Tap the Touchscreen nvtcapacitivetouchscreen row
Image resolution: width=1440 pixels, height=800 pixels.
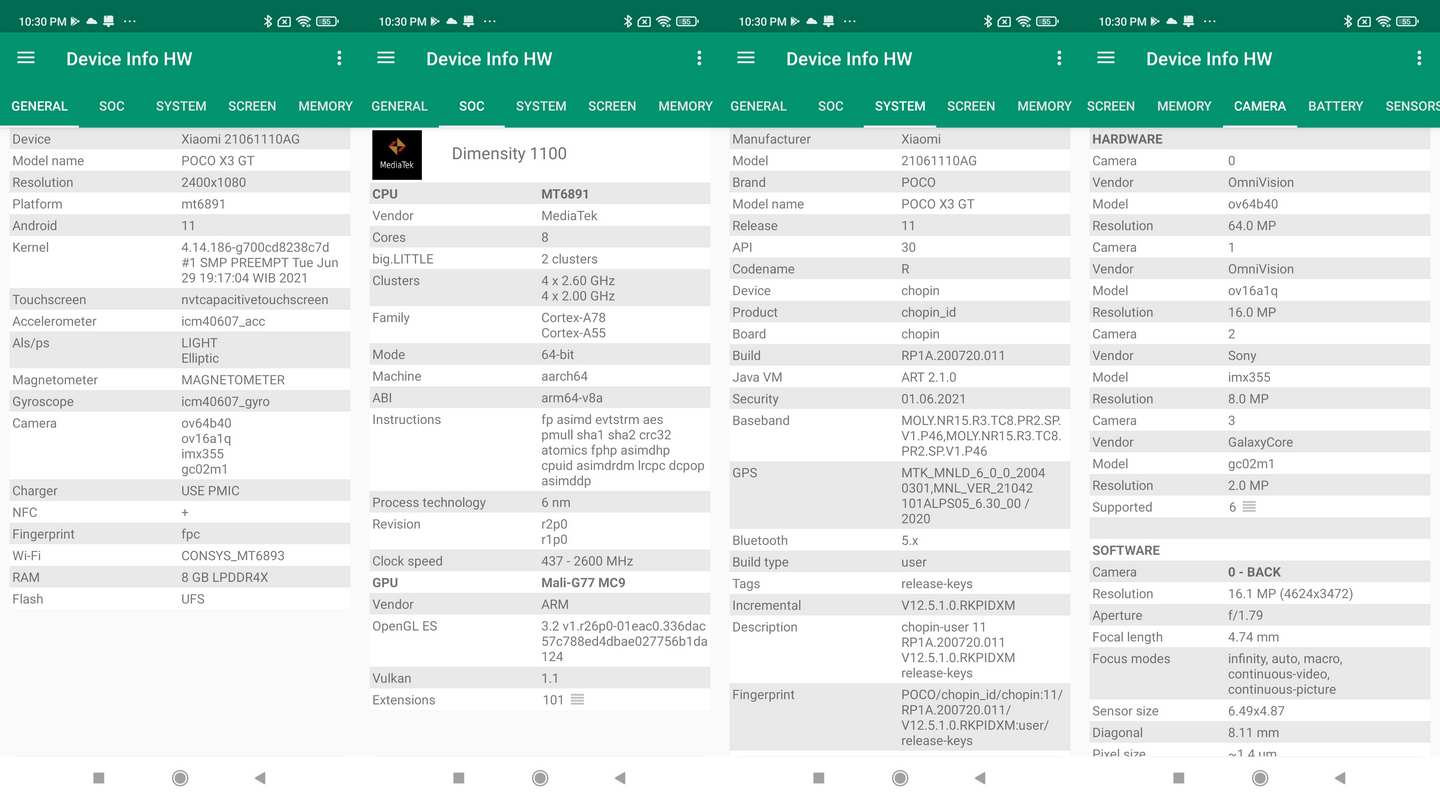click(x=180, y=299)
